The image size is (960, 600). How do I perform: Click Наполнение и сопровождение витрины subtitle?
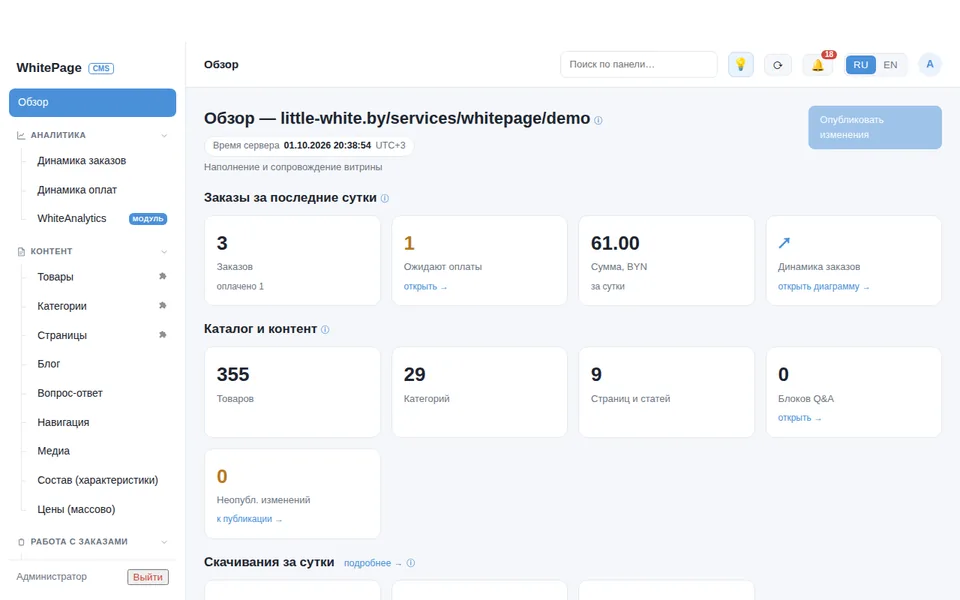293,167
